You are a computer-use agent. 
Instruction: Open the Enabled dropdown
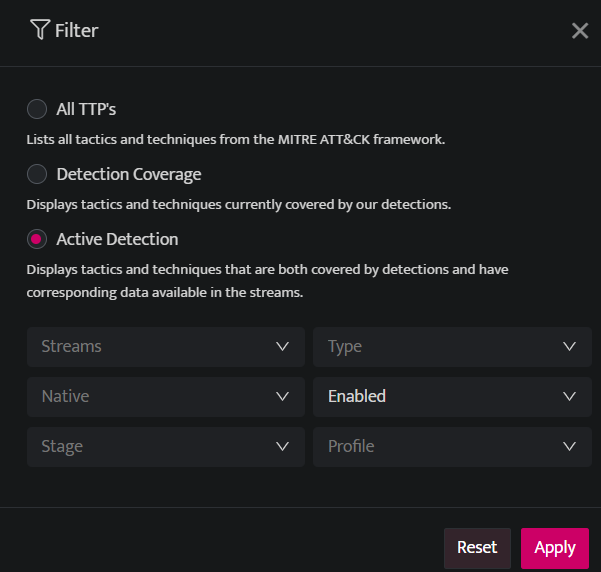452,397
